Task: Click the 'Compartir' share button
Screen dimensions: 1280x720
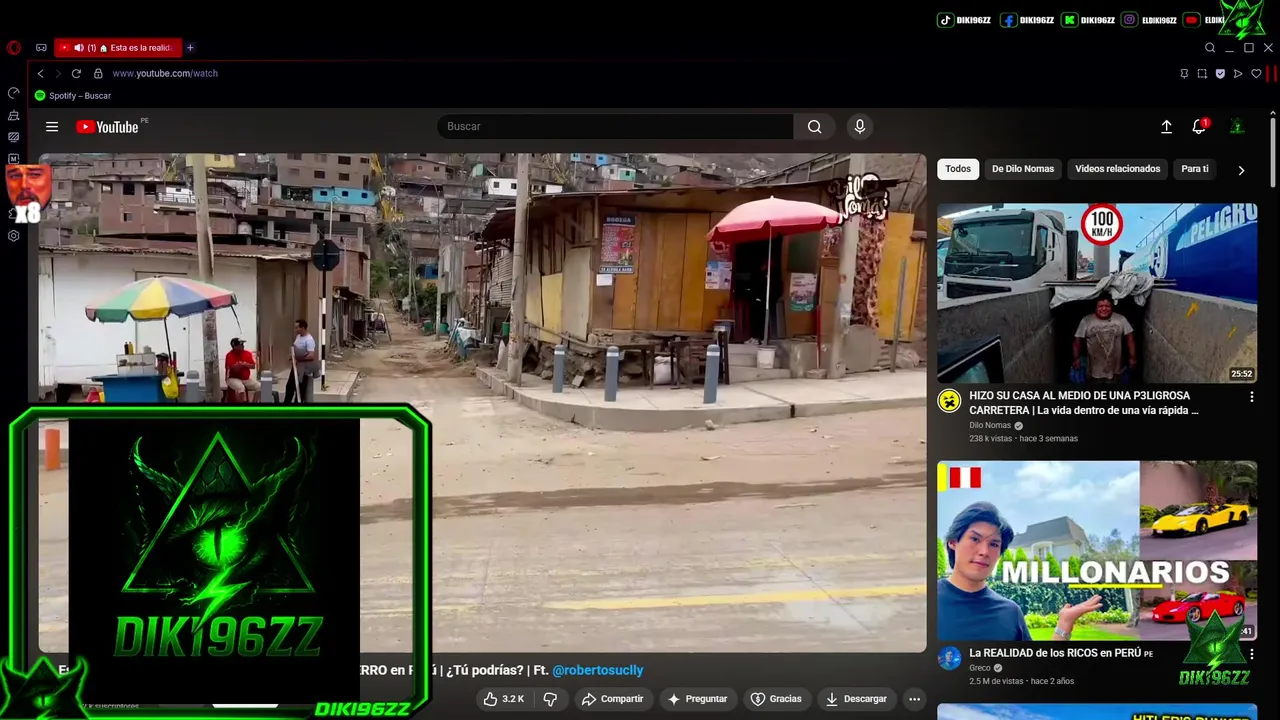Action: pos(612,699)
